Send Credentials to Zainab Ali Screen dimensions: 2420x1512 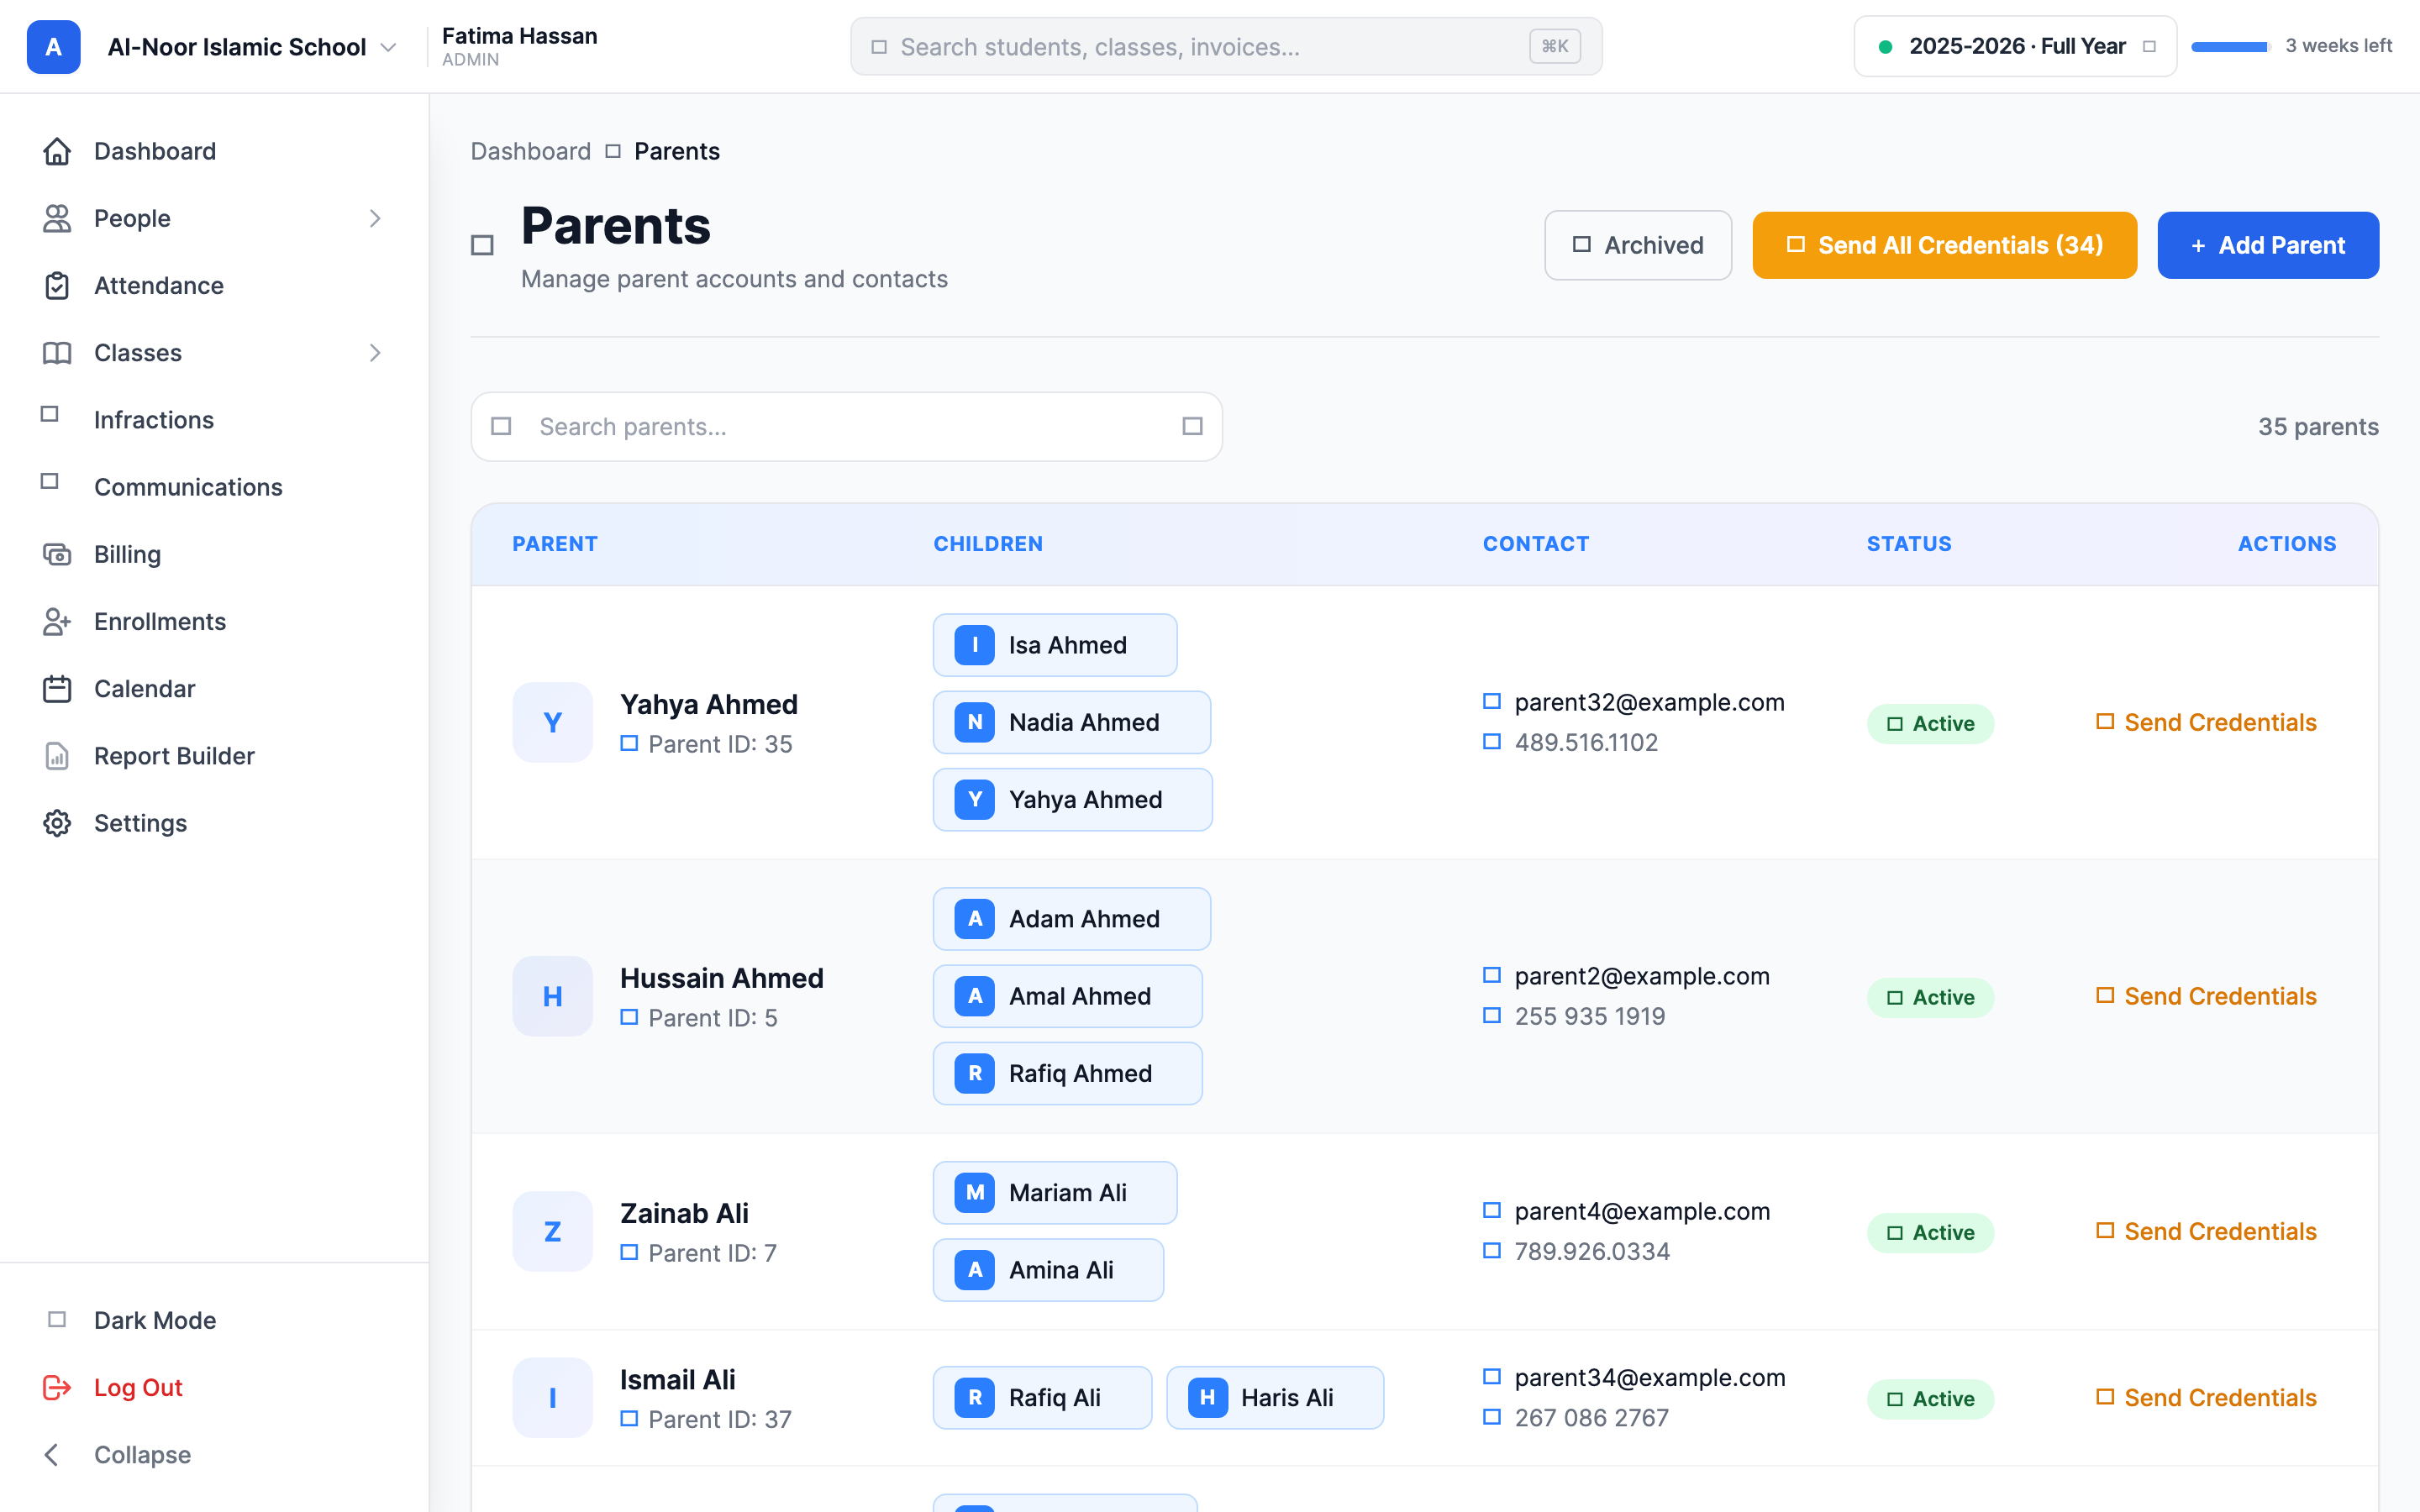[x=2206, y=1231]
